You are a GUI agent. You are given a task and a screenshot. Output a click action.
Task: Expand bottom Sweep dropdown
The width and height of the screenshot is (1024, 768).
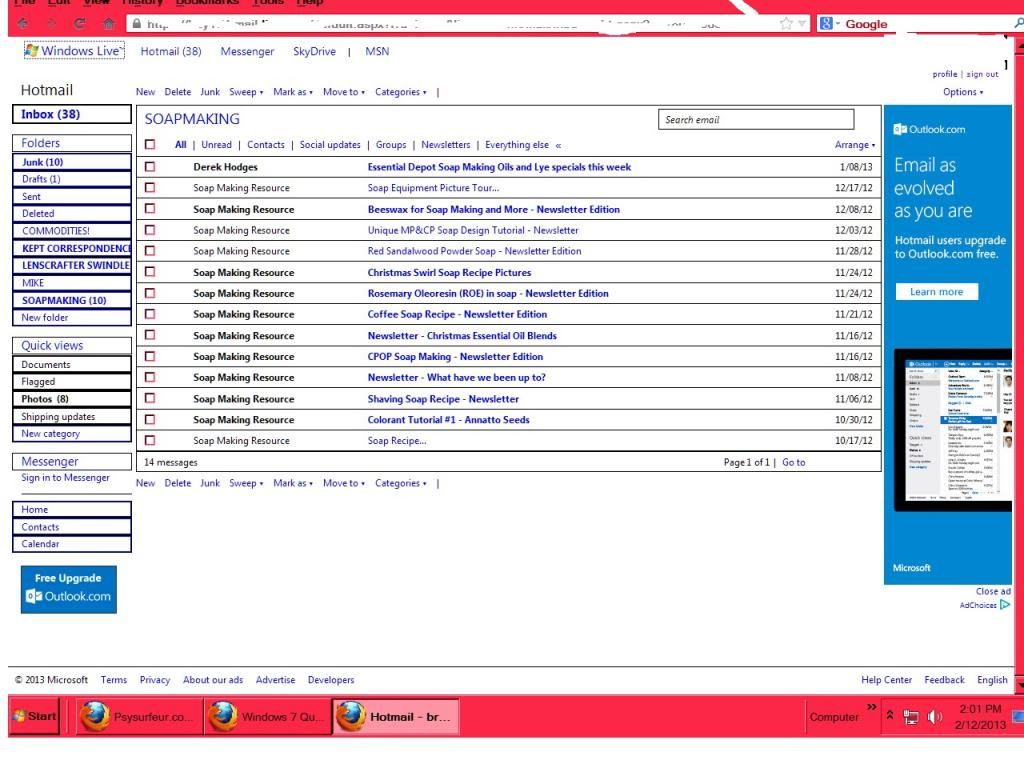click(x=246, y=483)
